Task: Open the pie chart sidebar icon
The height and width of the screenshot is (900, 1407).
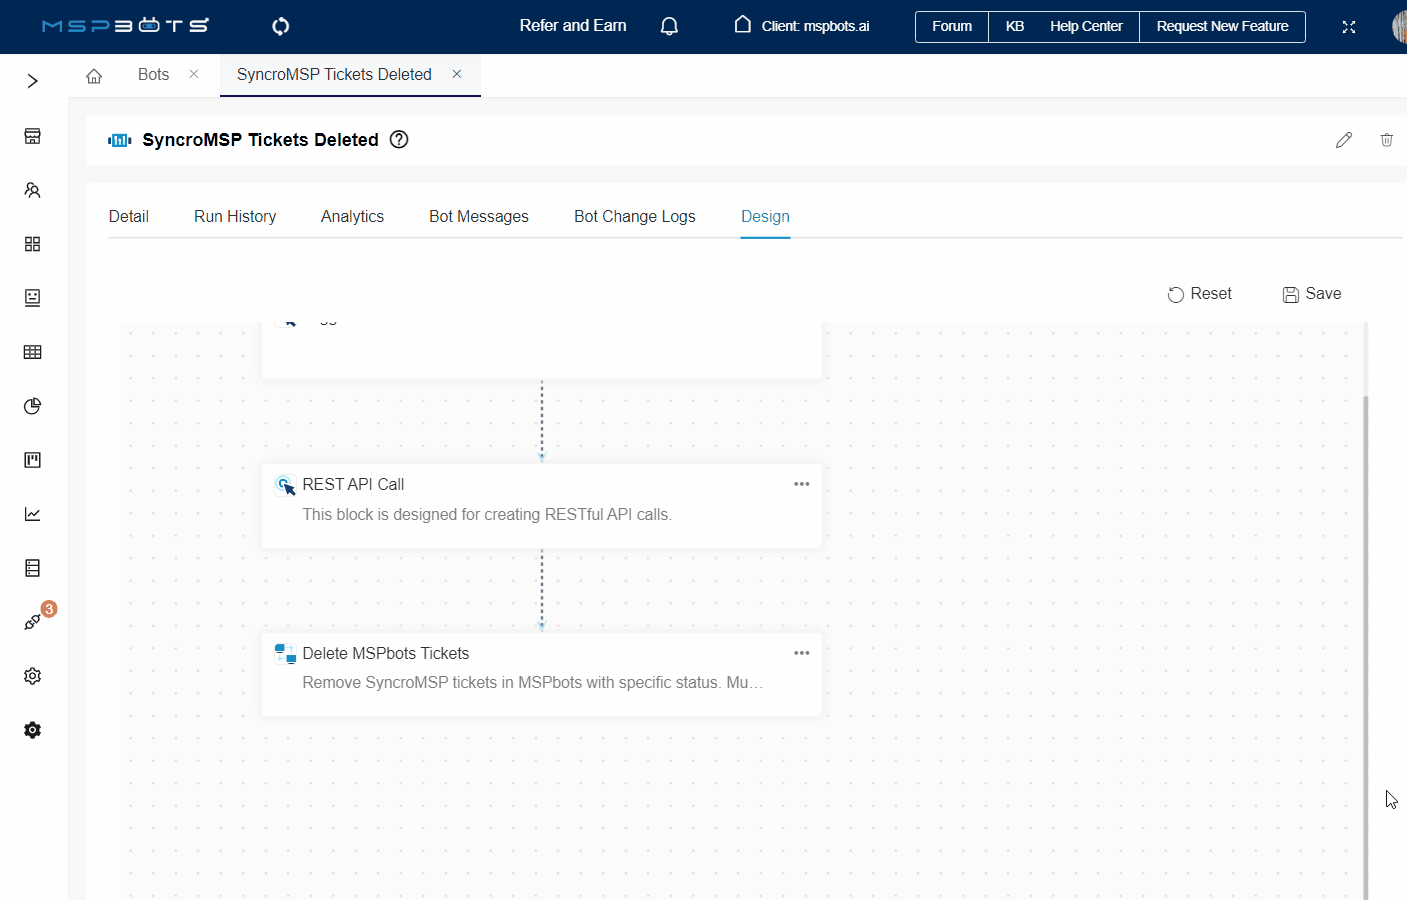Action: (32, 406)
